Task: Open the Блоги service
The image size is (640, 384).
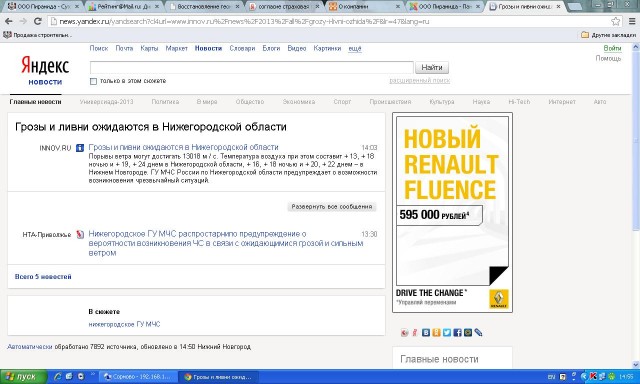Action: 271,48
